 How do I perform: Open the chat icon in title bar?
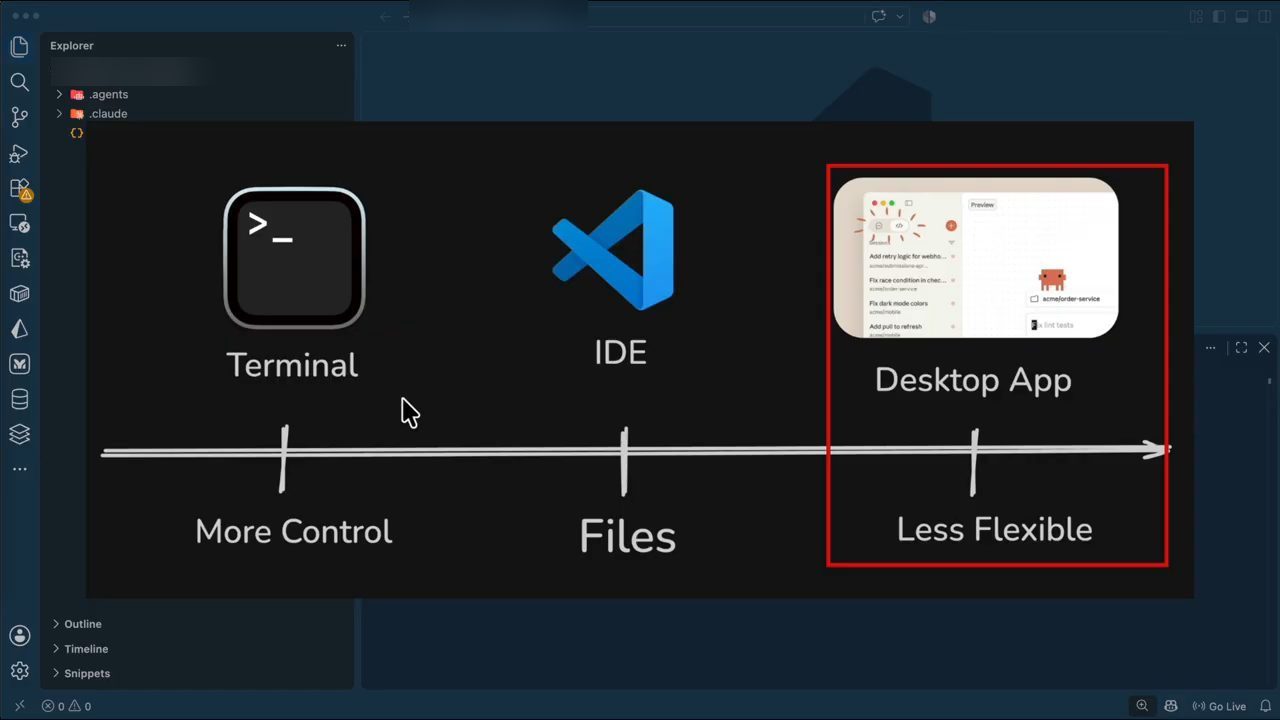point(879,16)
